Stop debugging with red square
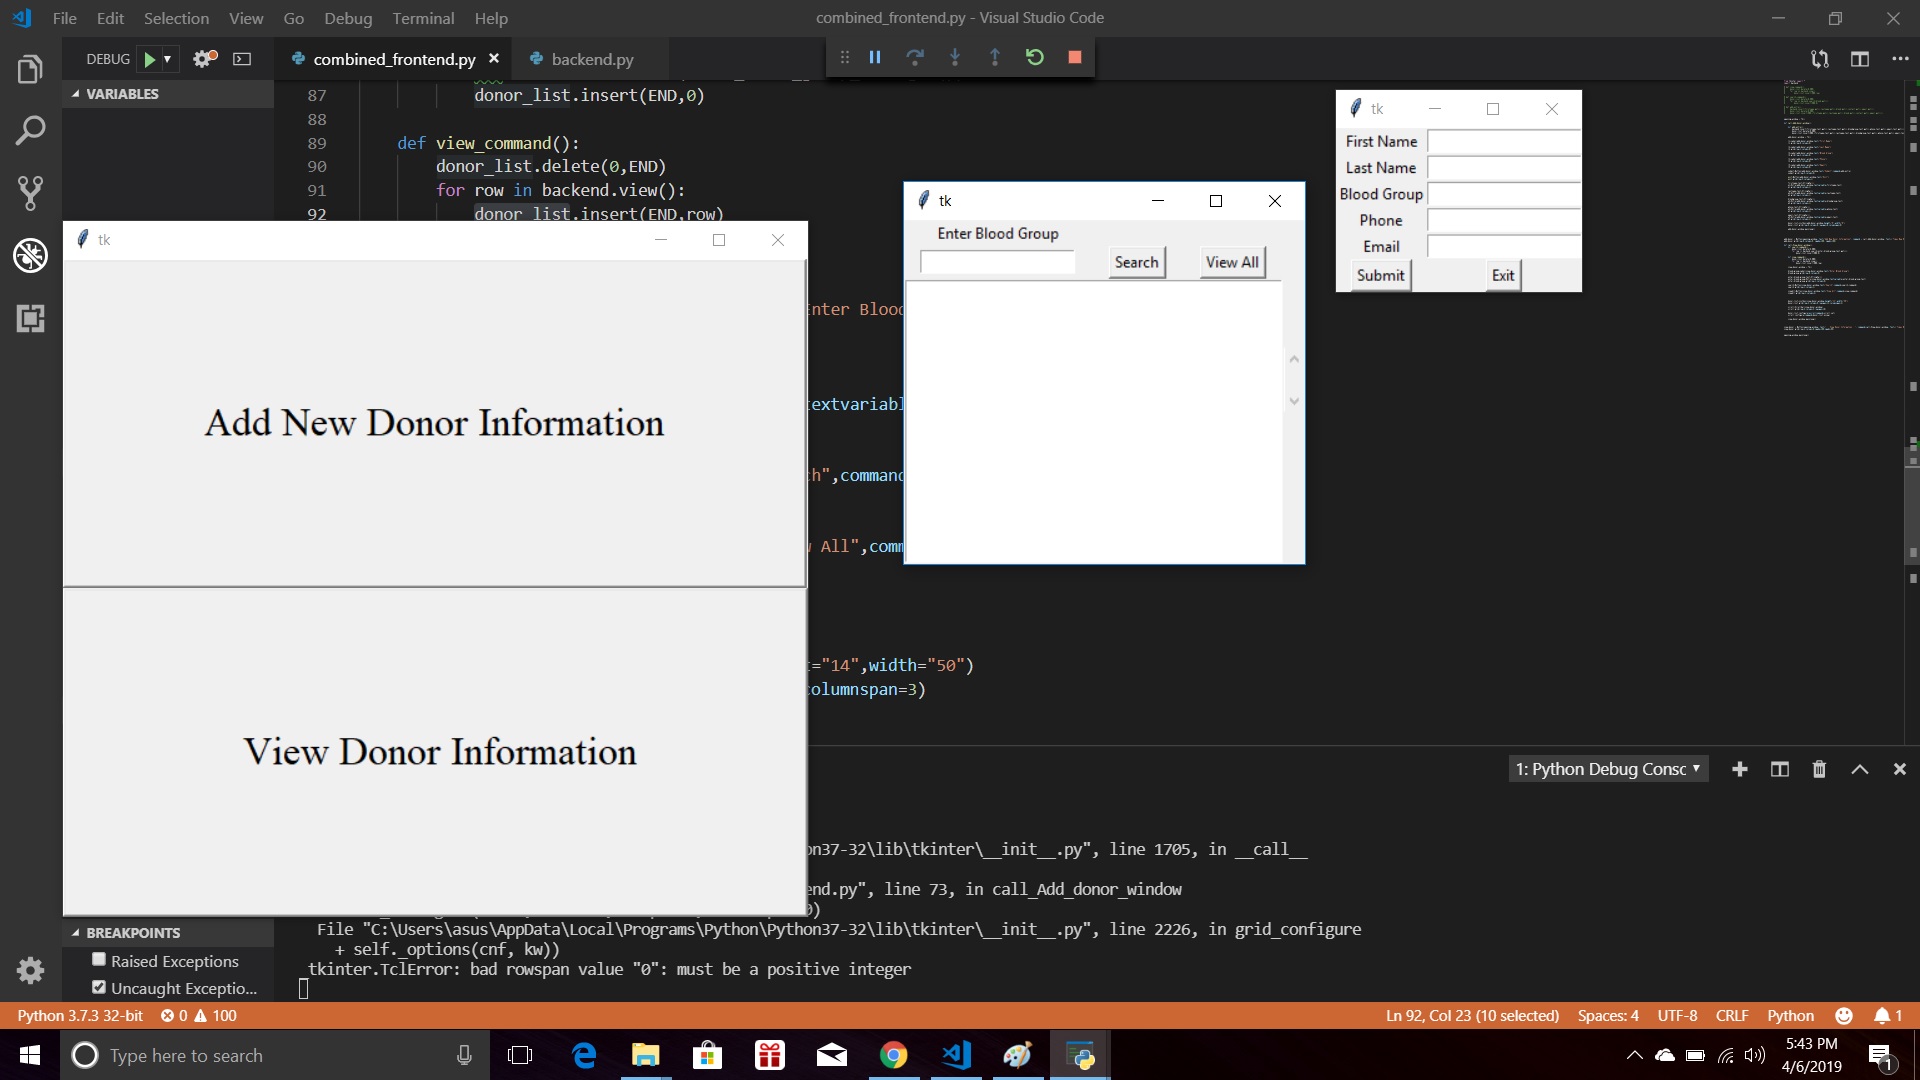This screenshot has width=1920, height=1080. tap(1074, 58)
